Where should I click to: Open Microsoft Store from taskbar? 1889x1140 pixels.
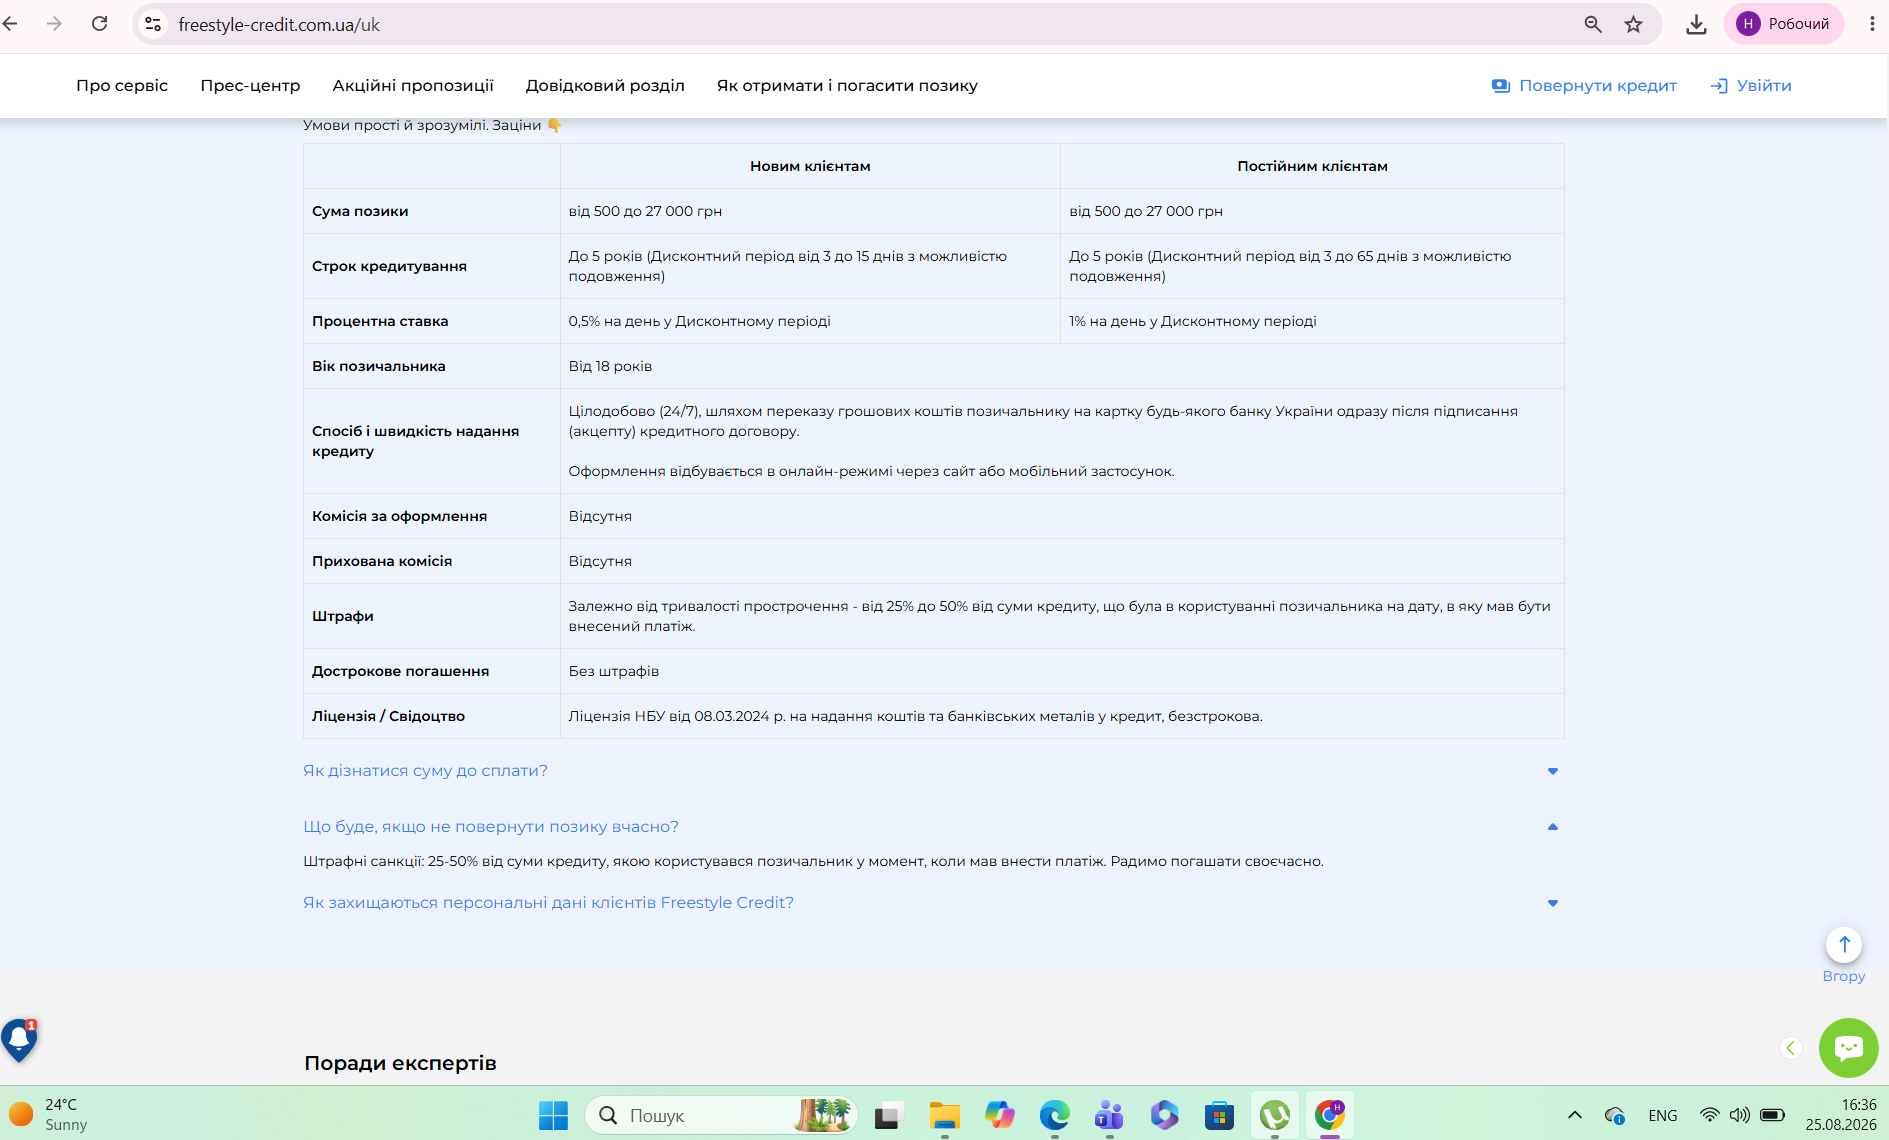1219,1115
